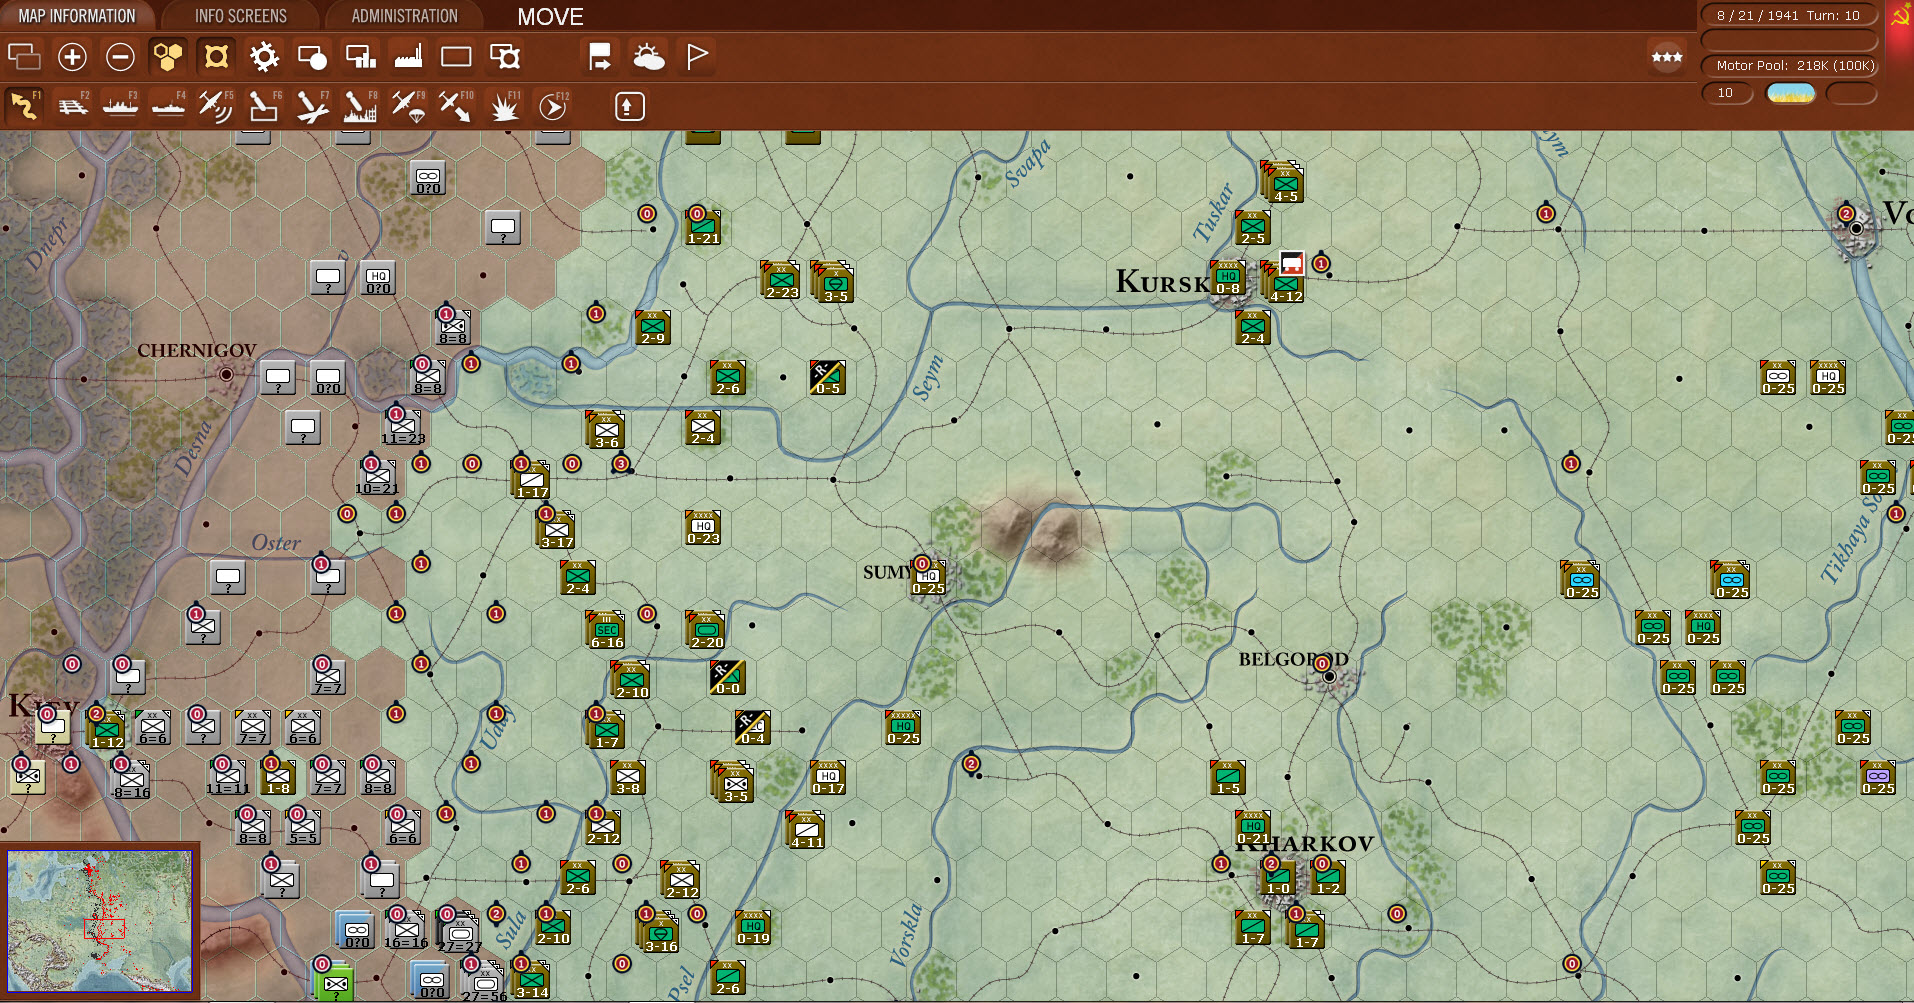Viewport: 1914px width, 1003px height.
Task: Select the 4-5 unit stack north of Kursk
Action: 1283,183
